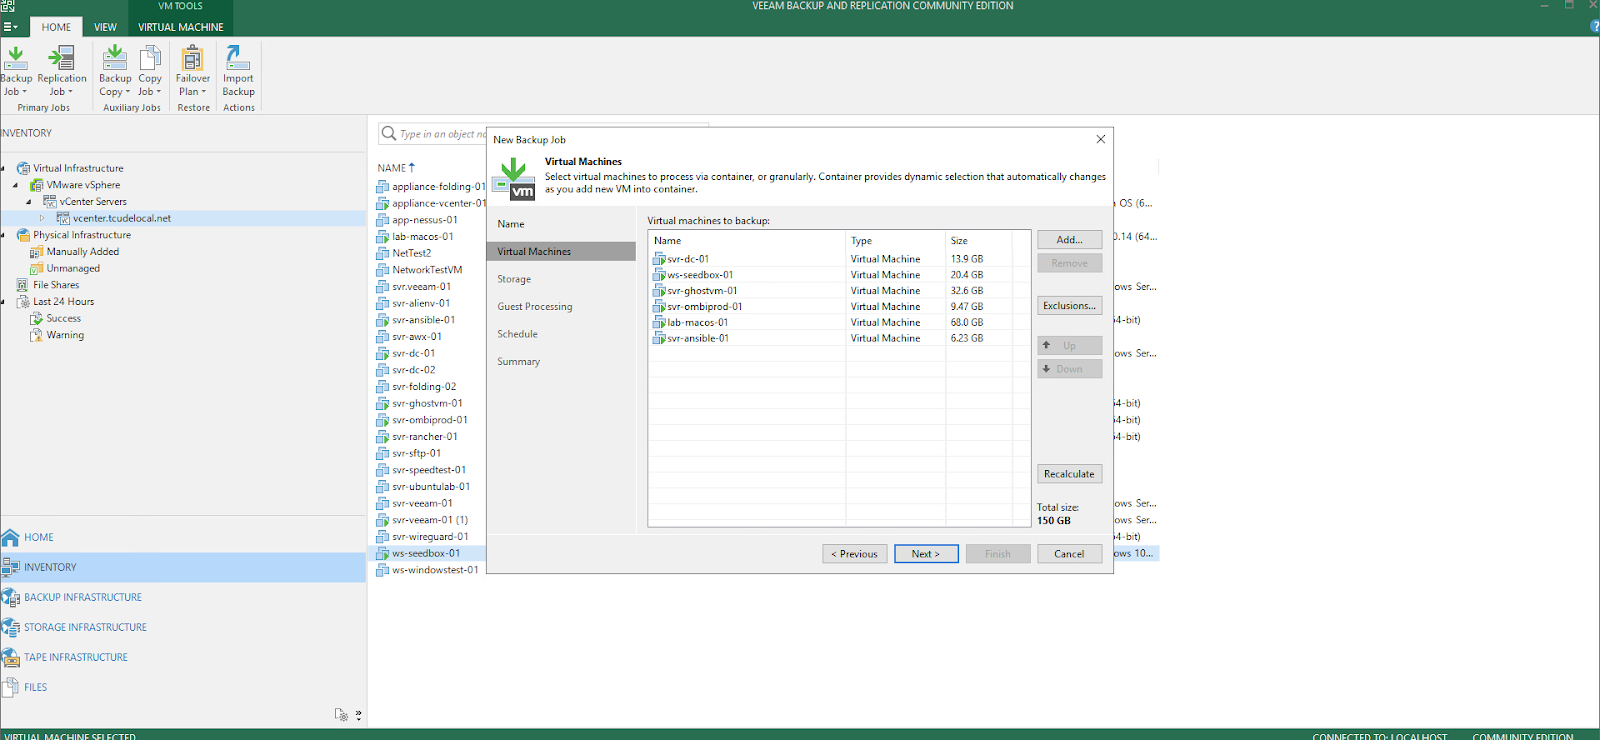
Task: Click the Previous button
Action: click(854, 554)
